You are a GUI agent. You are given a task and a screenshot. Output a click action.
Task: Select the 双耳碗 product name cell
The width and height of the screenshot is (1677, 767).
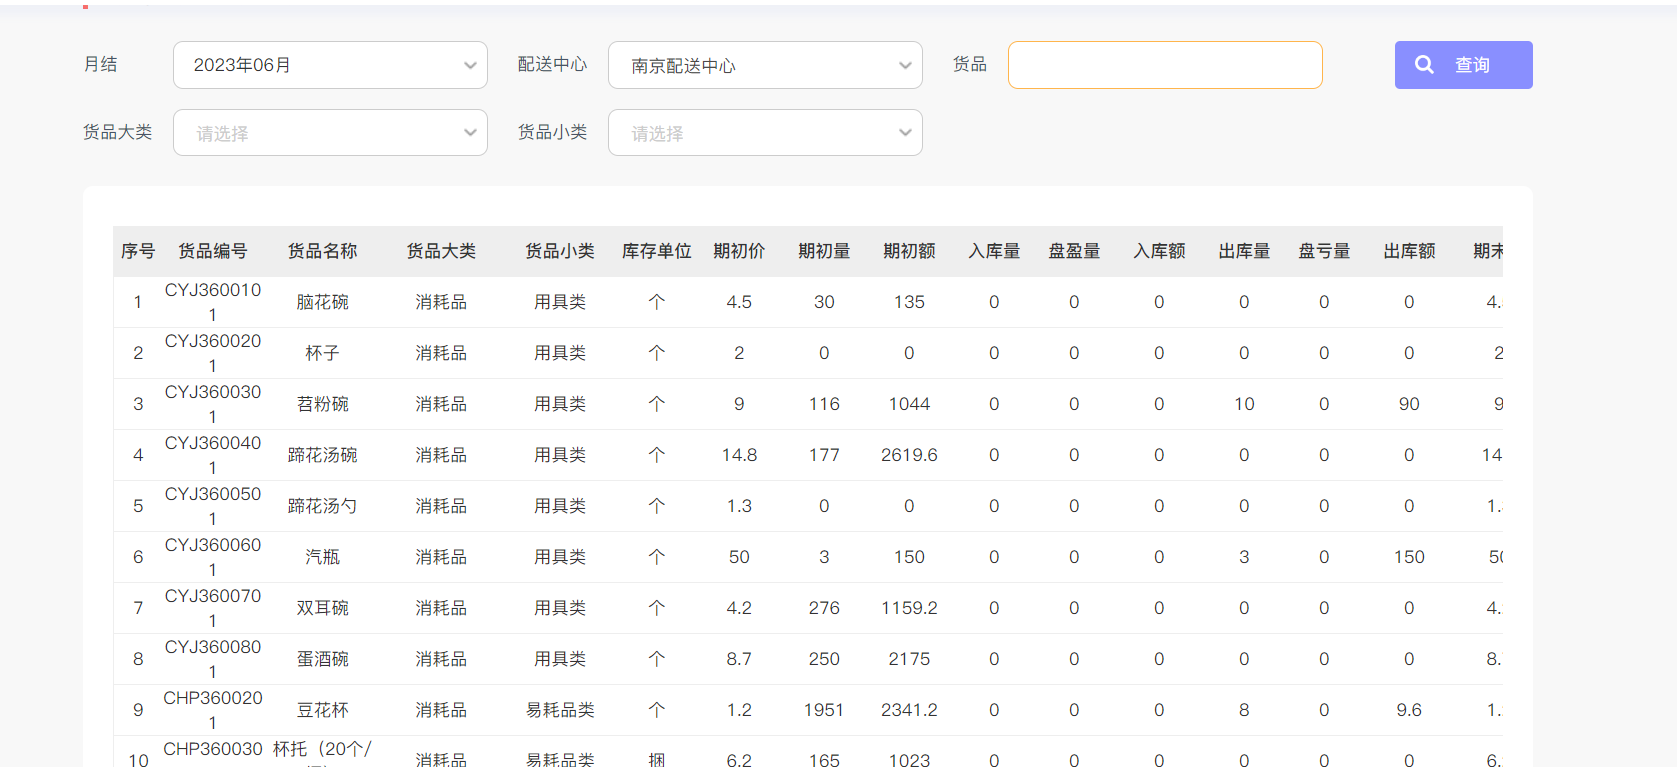(322, 608)
